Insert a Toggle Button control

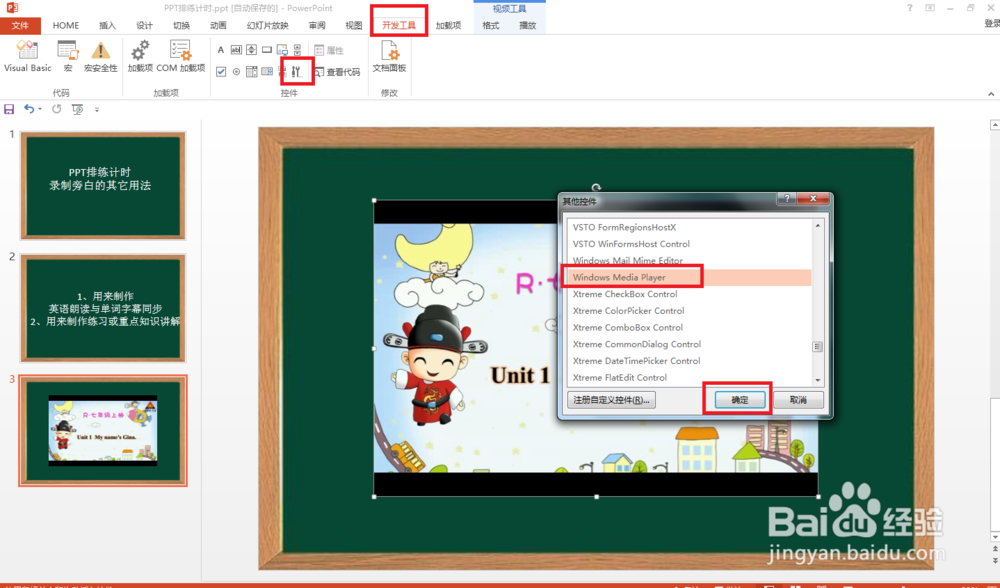click(282, 71)
